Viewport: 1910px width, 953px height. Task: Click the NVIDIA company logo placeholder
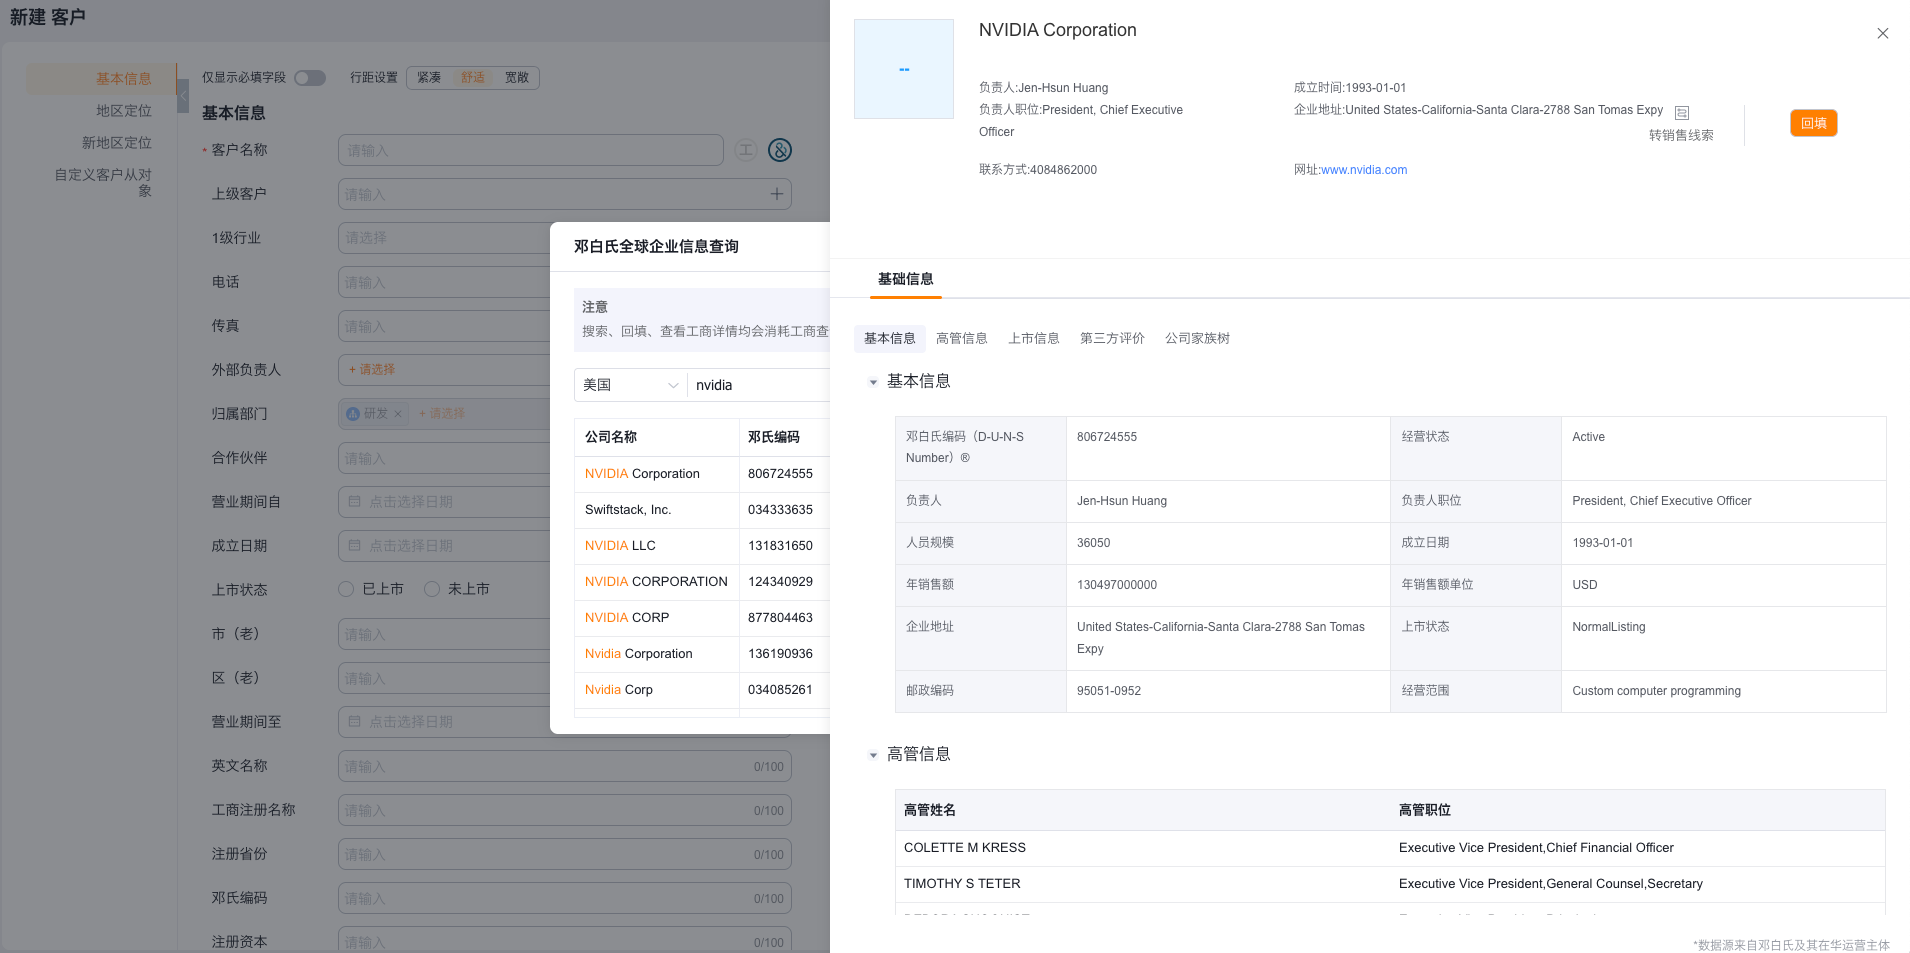click(x=903, y=69)
